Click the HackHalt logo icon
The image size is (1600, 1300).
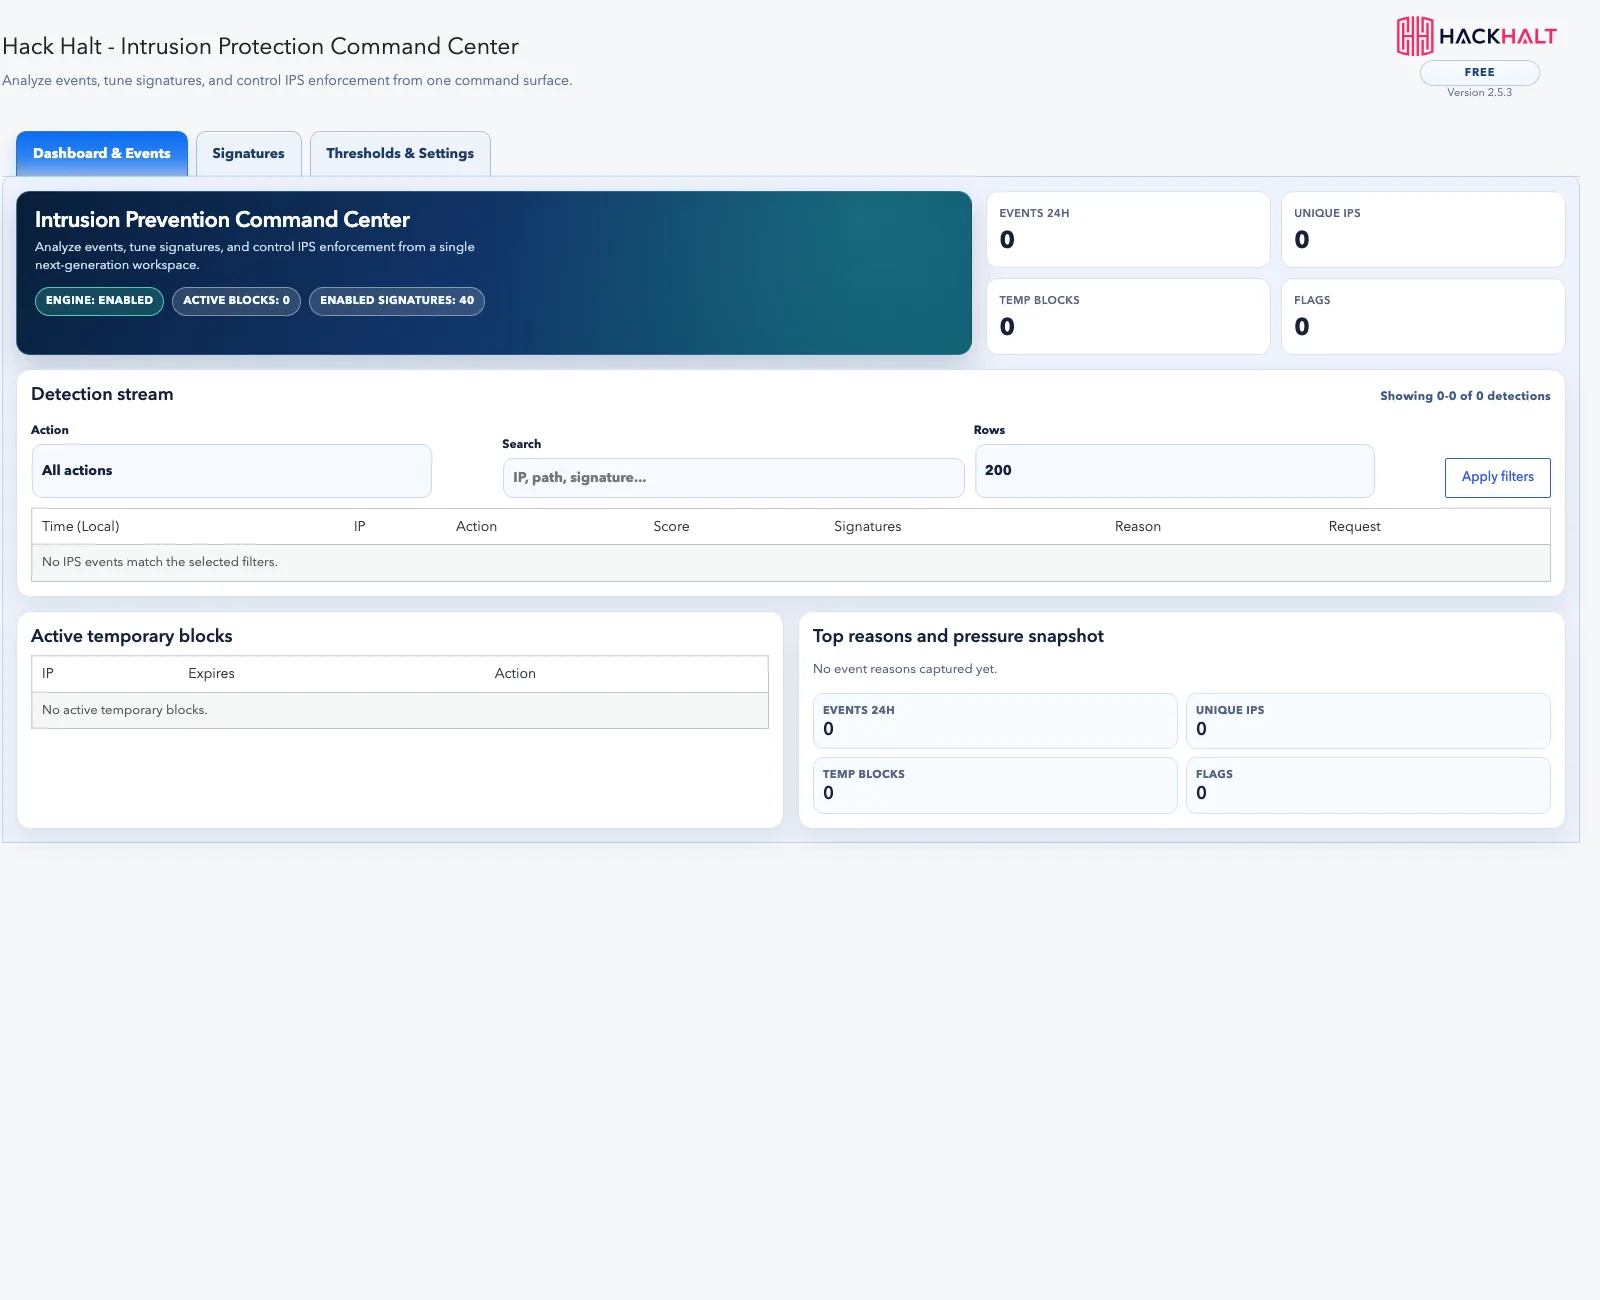[x=1415, y=36]
